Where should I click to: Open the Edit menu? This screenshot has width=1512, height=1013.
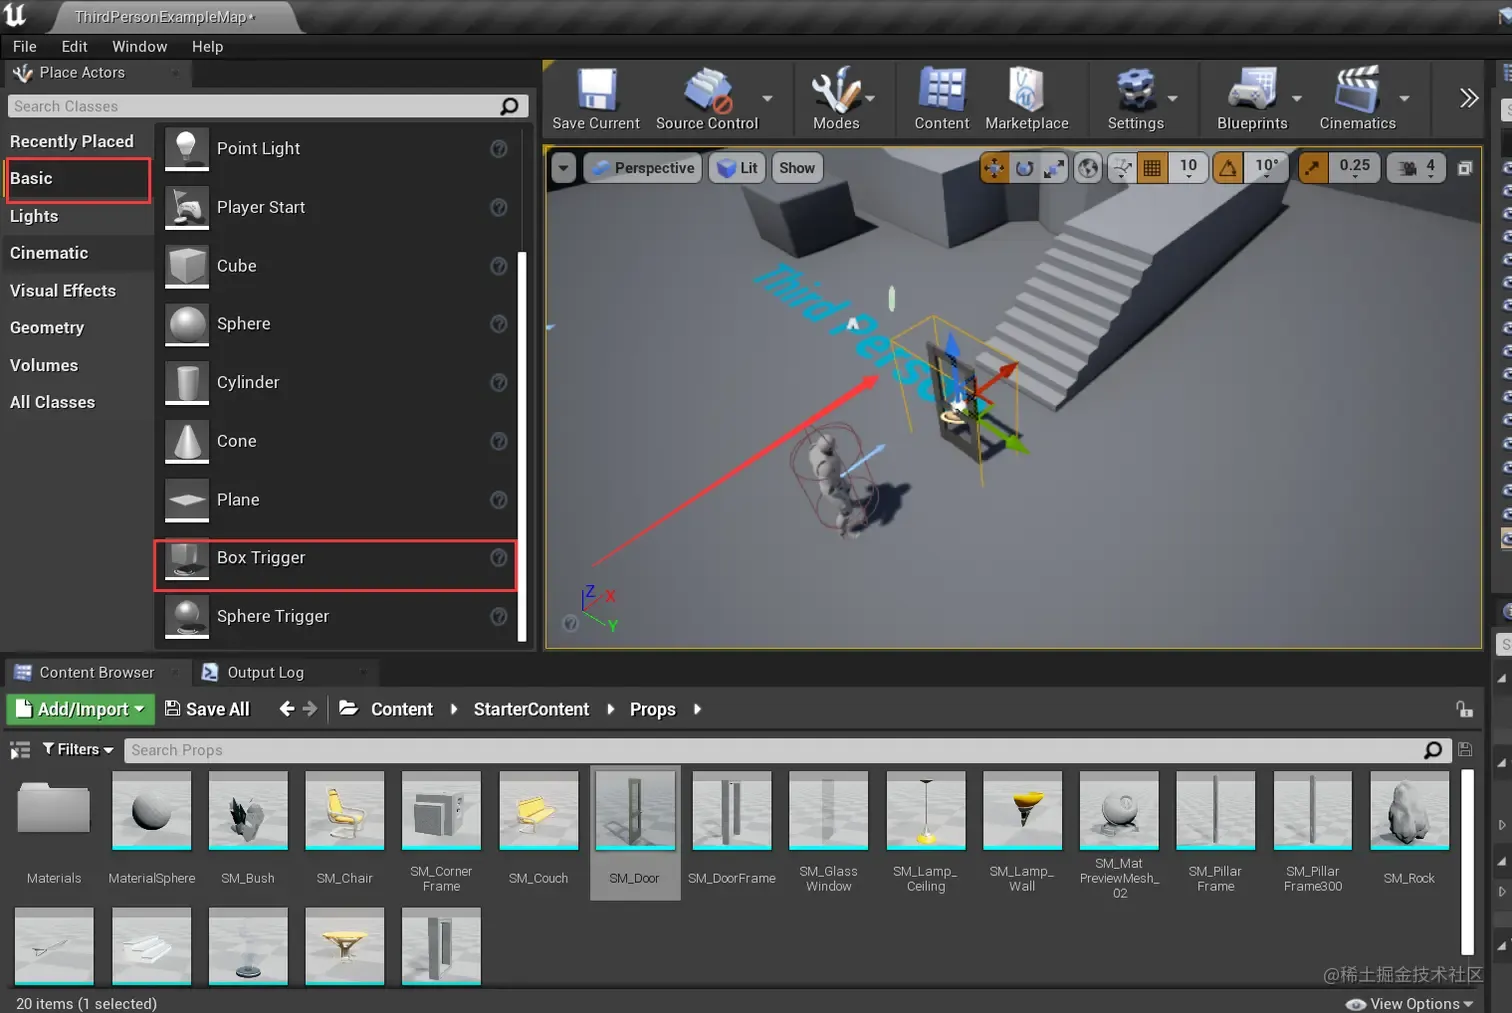(74, 46)
